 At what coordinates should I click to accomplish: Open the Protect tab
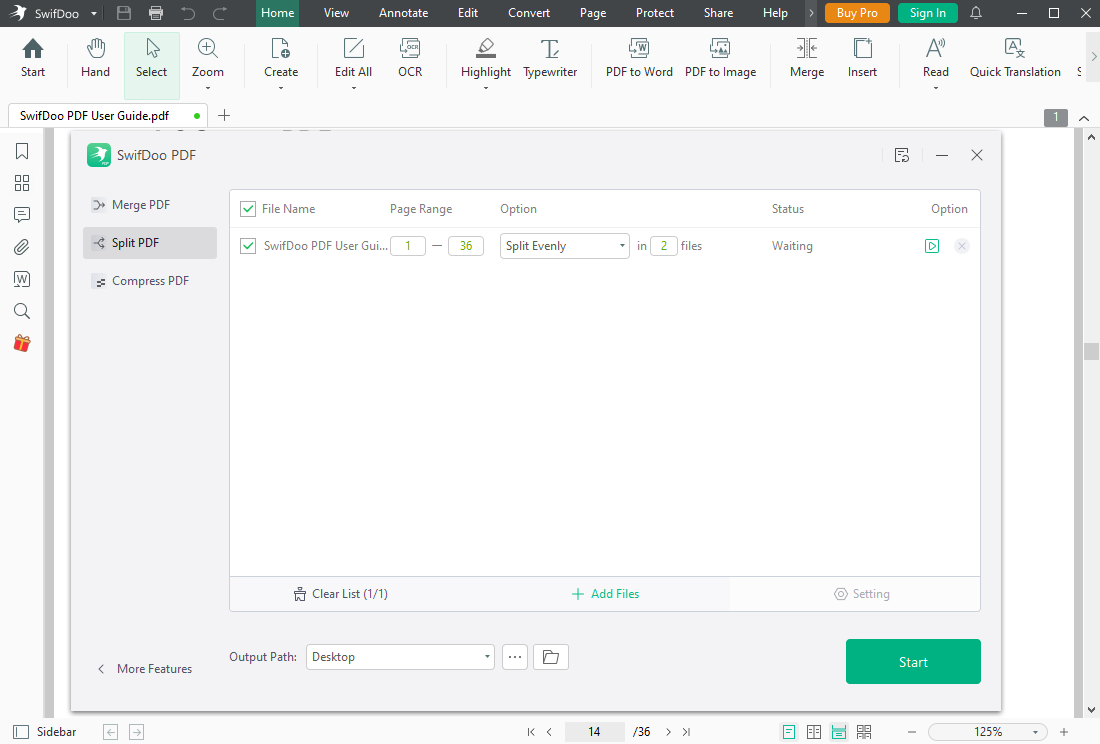coord(655,13)
